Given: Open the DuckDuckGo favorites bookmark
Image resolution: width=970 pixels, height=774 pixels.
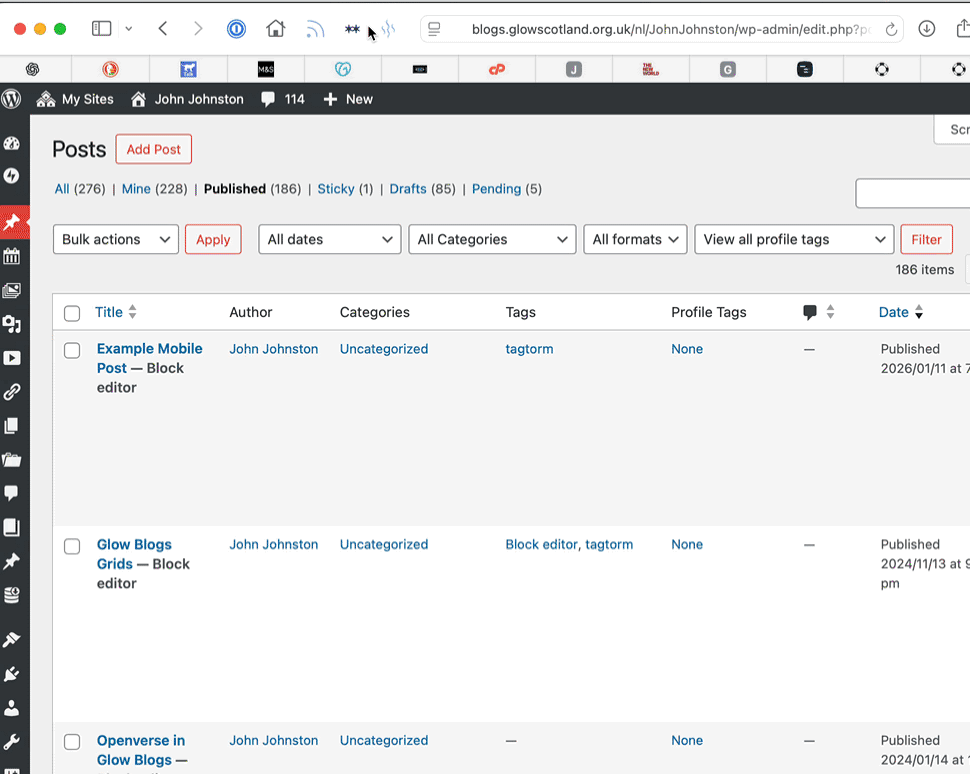Looking at the screenshot, I should coord(110,69).
